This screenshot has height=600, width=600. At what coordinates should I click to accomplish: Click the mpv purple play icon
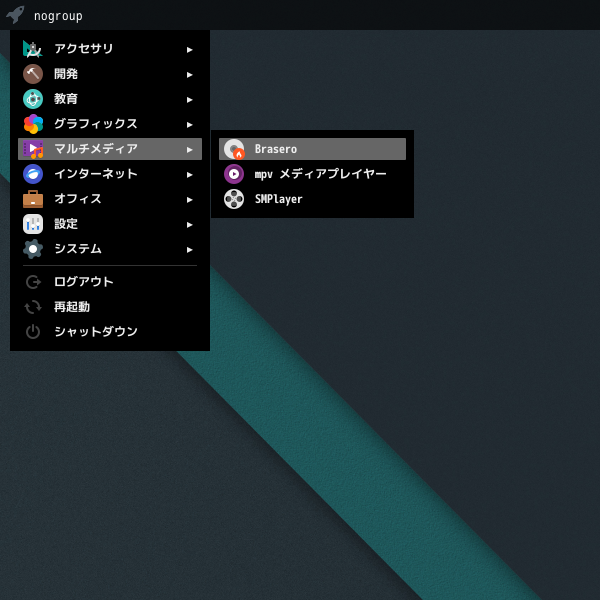[x=234, y=174]
